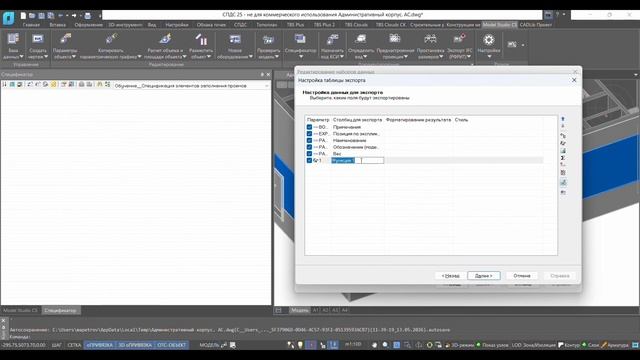This screenshot has height=360, width=640.
Task: Open the Главная ribbon tab
Action: (31, 25)
